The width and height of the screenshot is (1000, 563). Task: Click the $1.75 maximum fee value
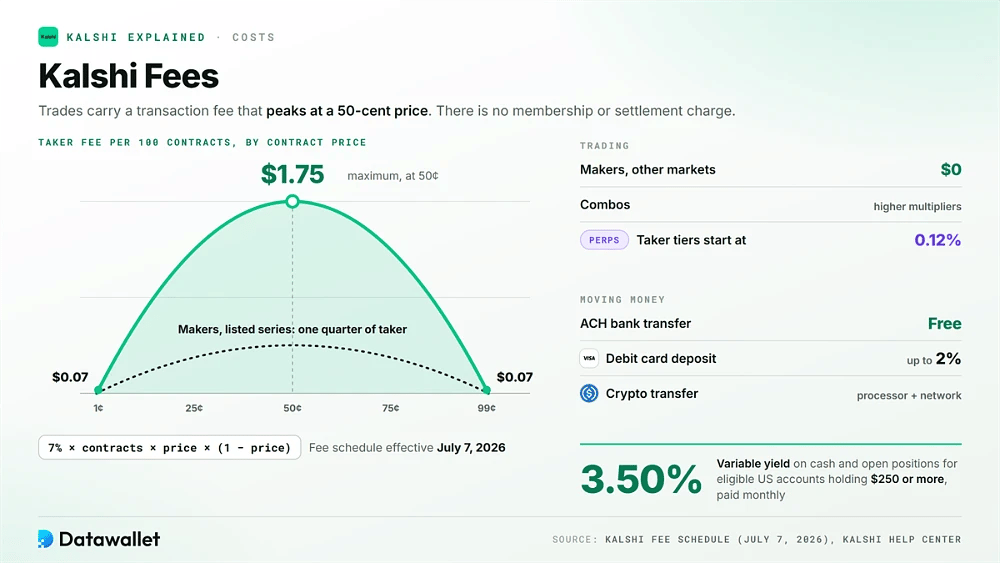coord(292,174)
